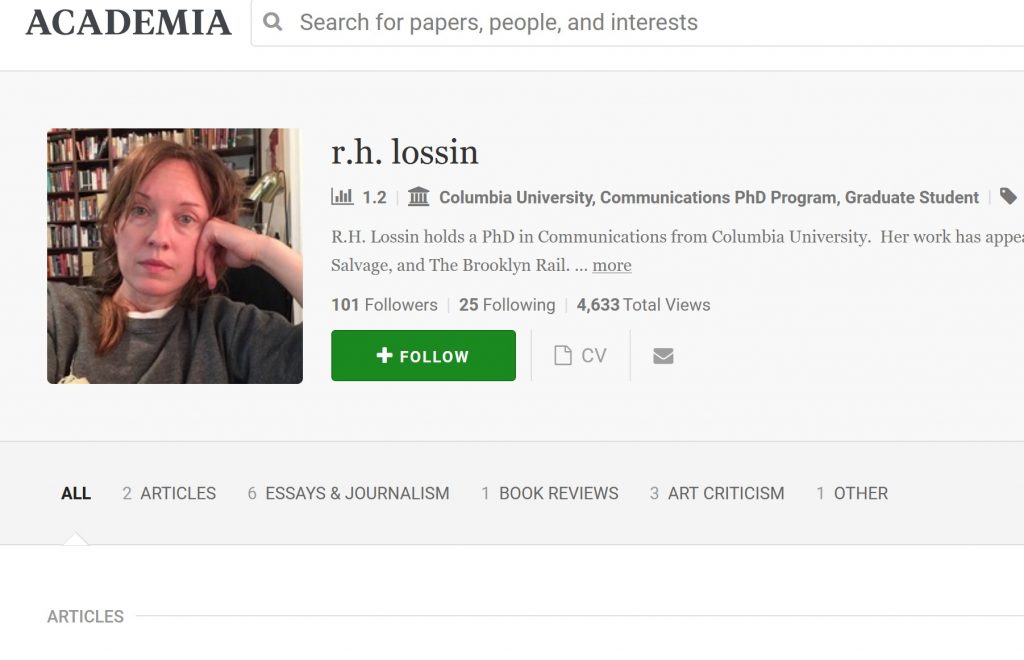The image size is (1024, 660).
Task: Open the r.h. lossin profile photo
Action: point(175,256)
